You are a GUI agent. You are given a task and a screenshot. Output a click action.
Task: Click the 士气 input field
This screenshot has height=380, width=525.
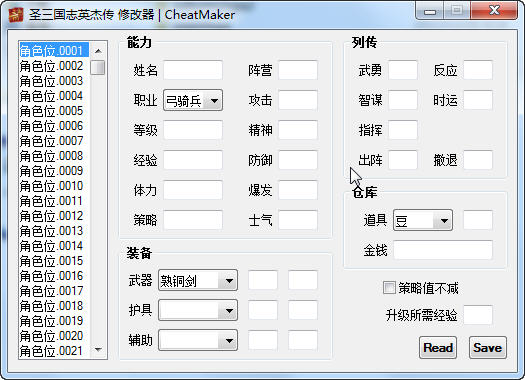click(x=298, y=220)
